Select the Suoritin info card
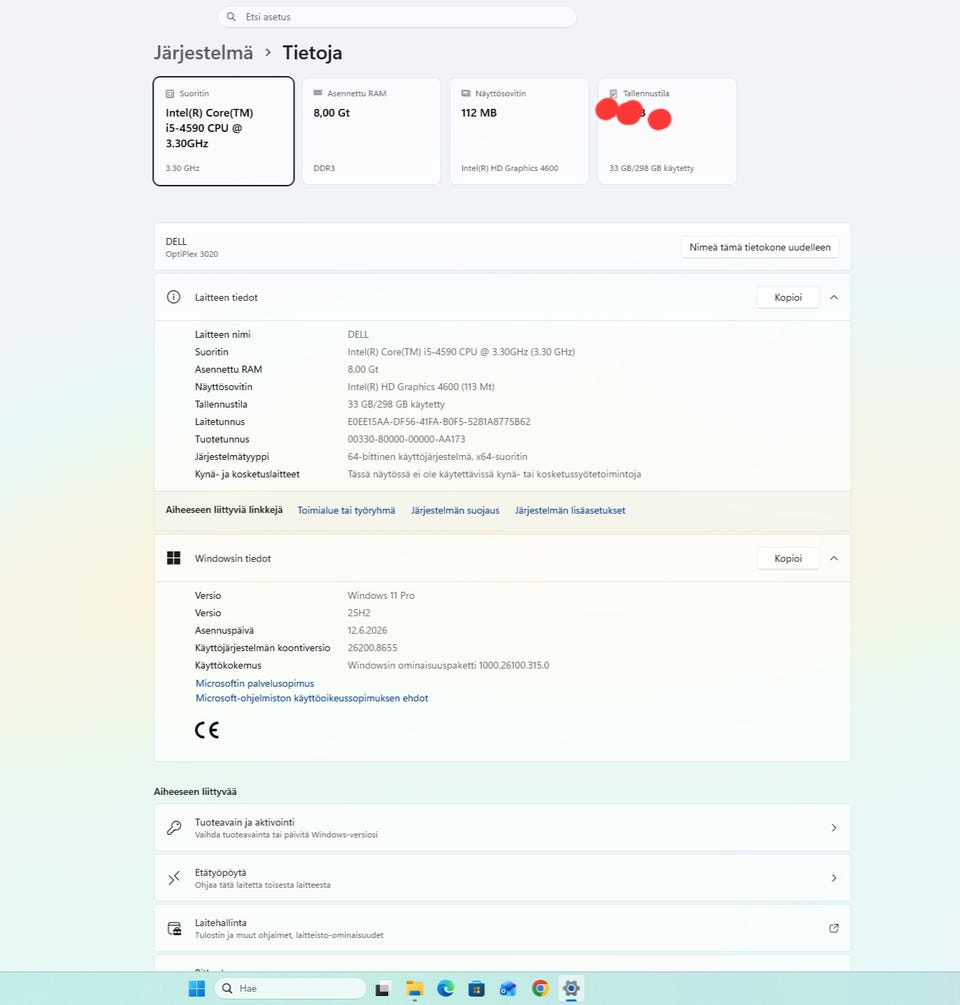The height and width of the screenshot is (1005, 960). point(224,131)
